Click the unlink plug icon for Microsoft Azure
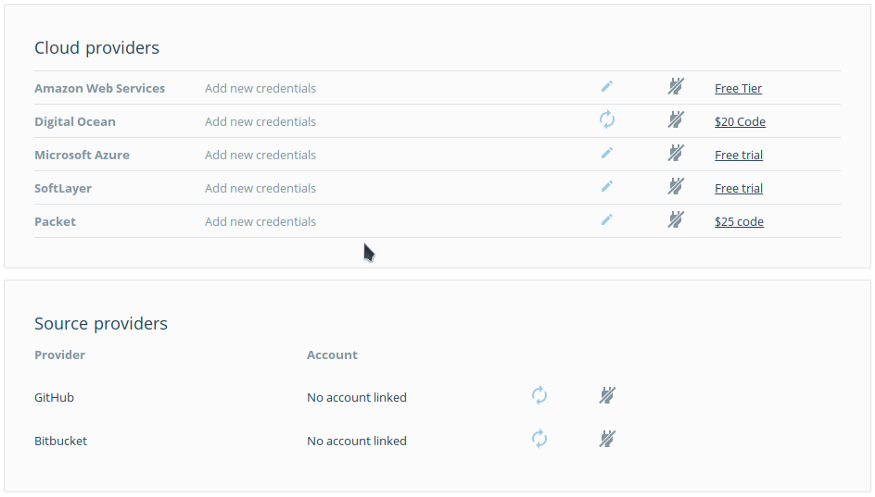The height and width of the screenshot is (497, 875). coord(676,153)
